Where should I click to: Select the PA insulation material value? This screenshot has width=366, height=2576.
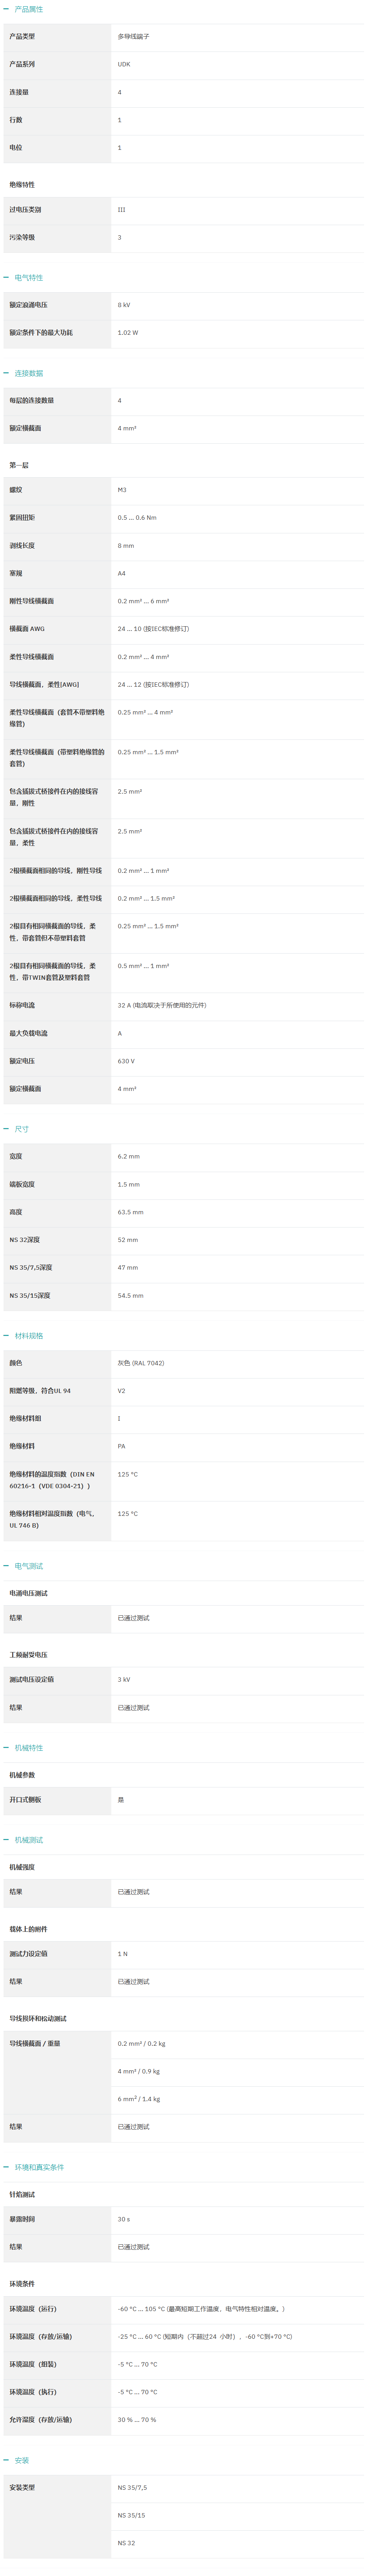point(121,1446)
